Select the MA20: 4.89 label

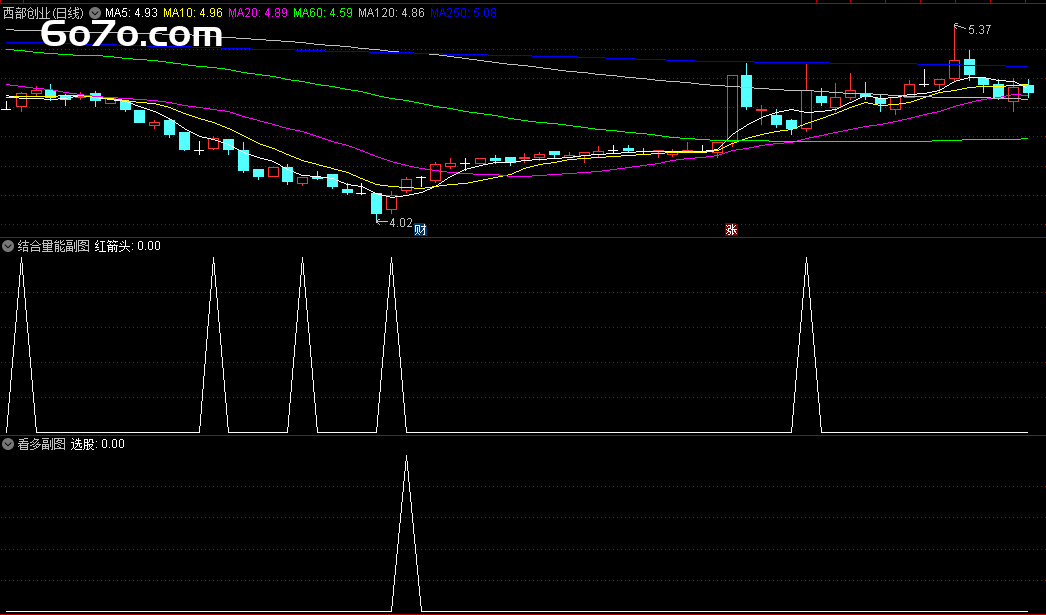click(258, 13)
